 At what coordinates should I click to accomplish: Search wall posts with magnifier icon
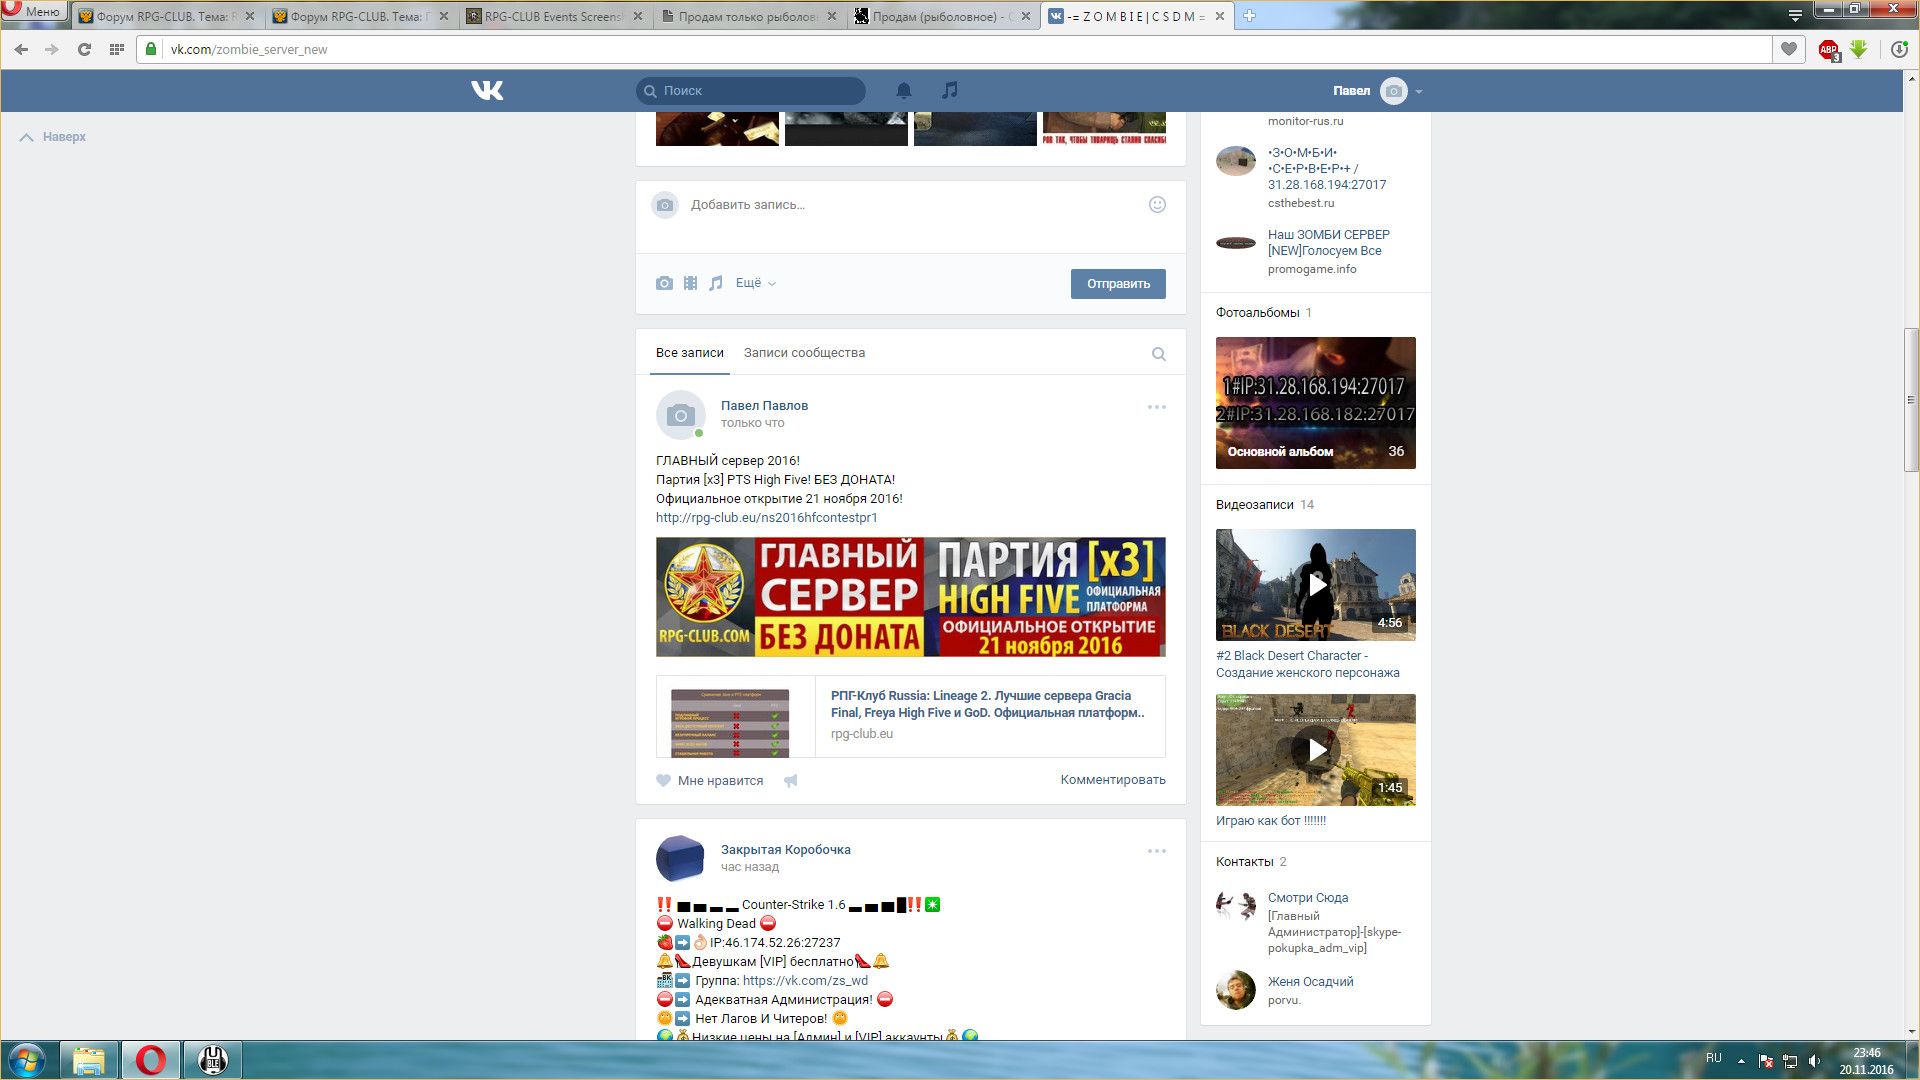[1158, 354]
